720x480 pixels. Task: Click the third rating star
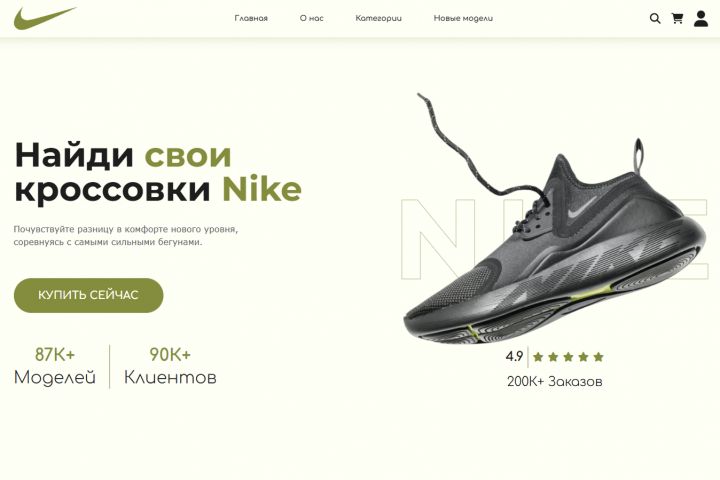point(568,356)
